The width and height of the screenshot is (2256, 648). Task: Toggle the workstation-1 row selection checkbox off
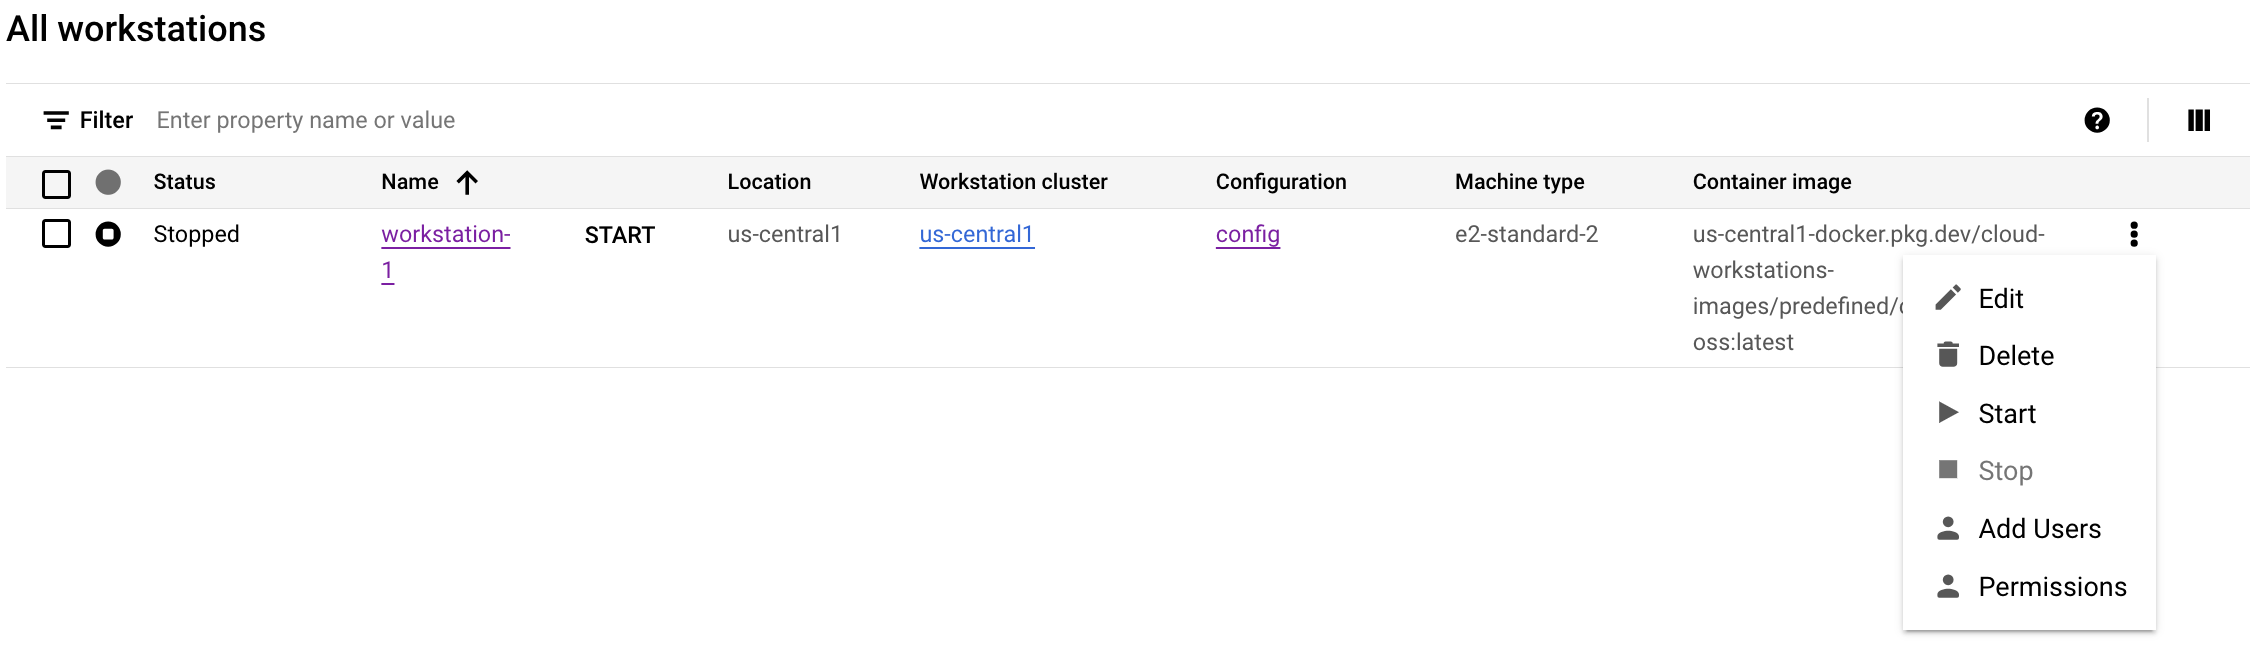click(x=56, y=234)
